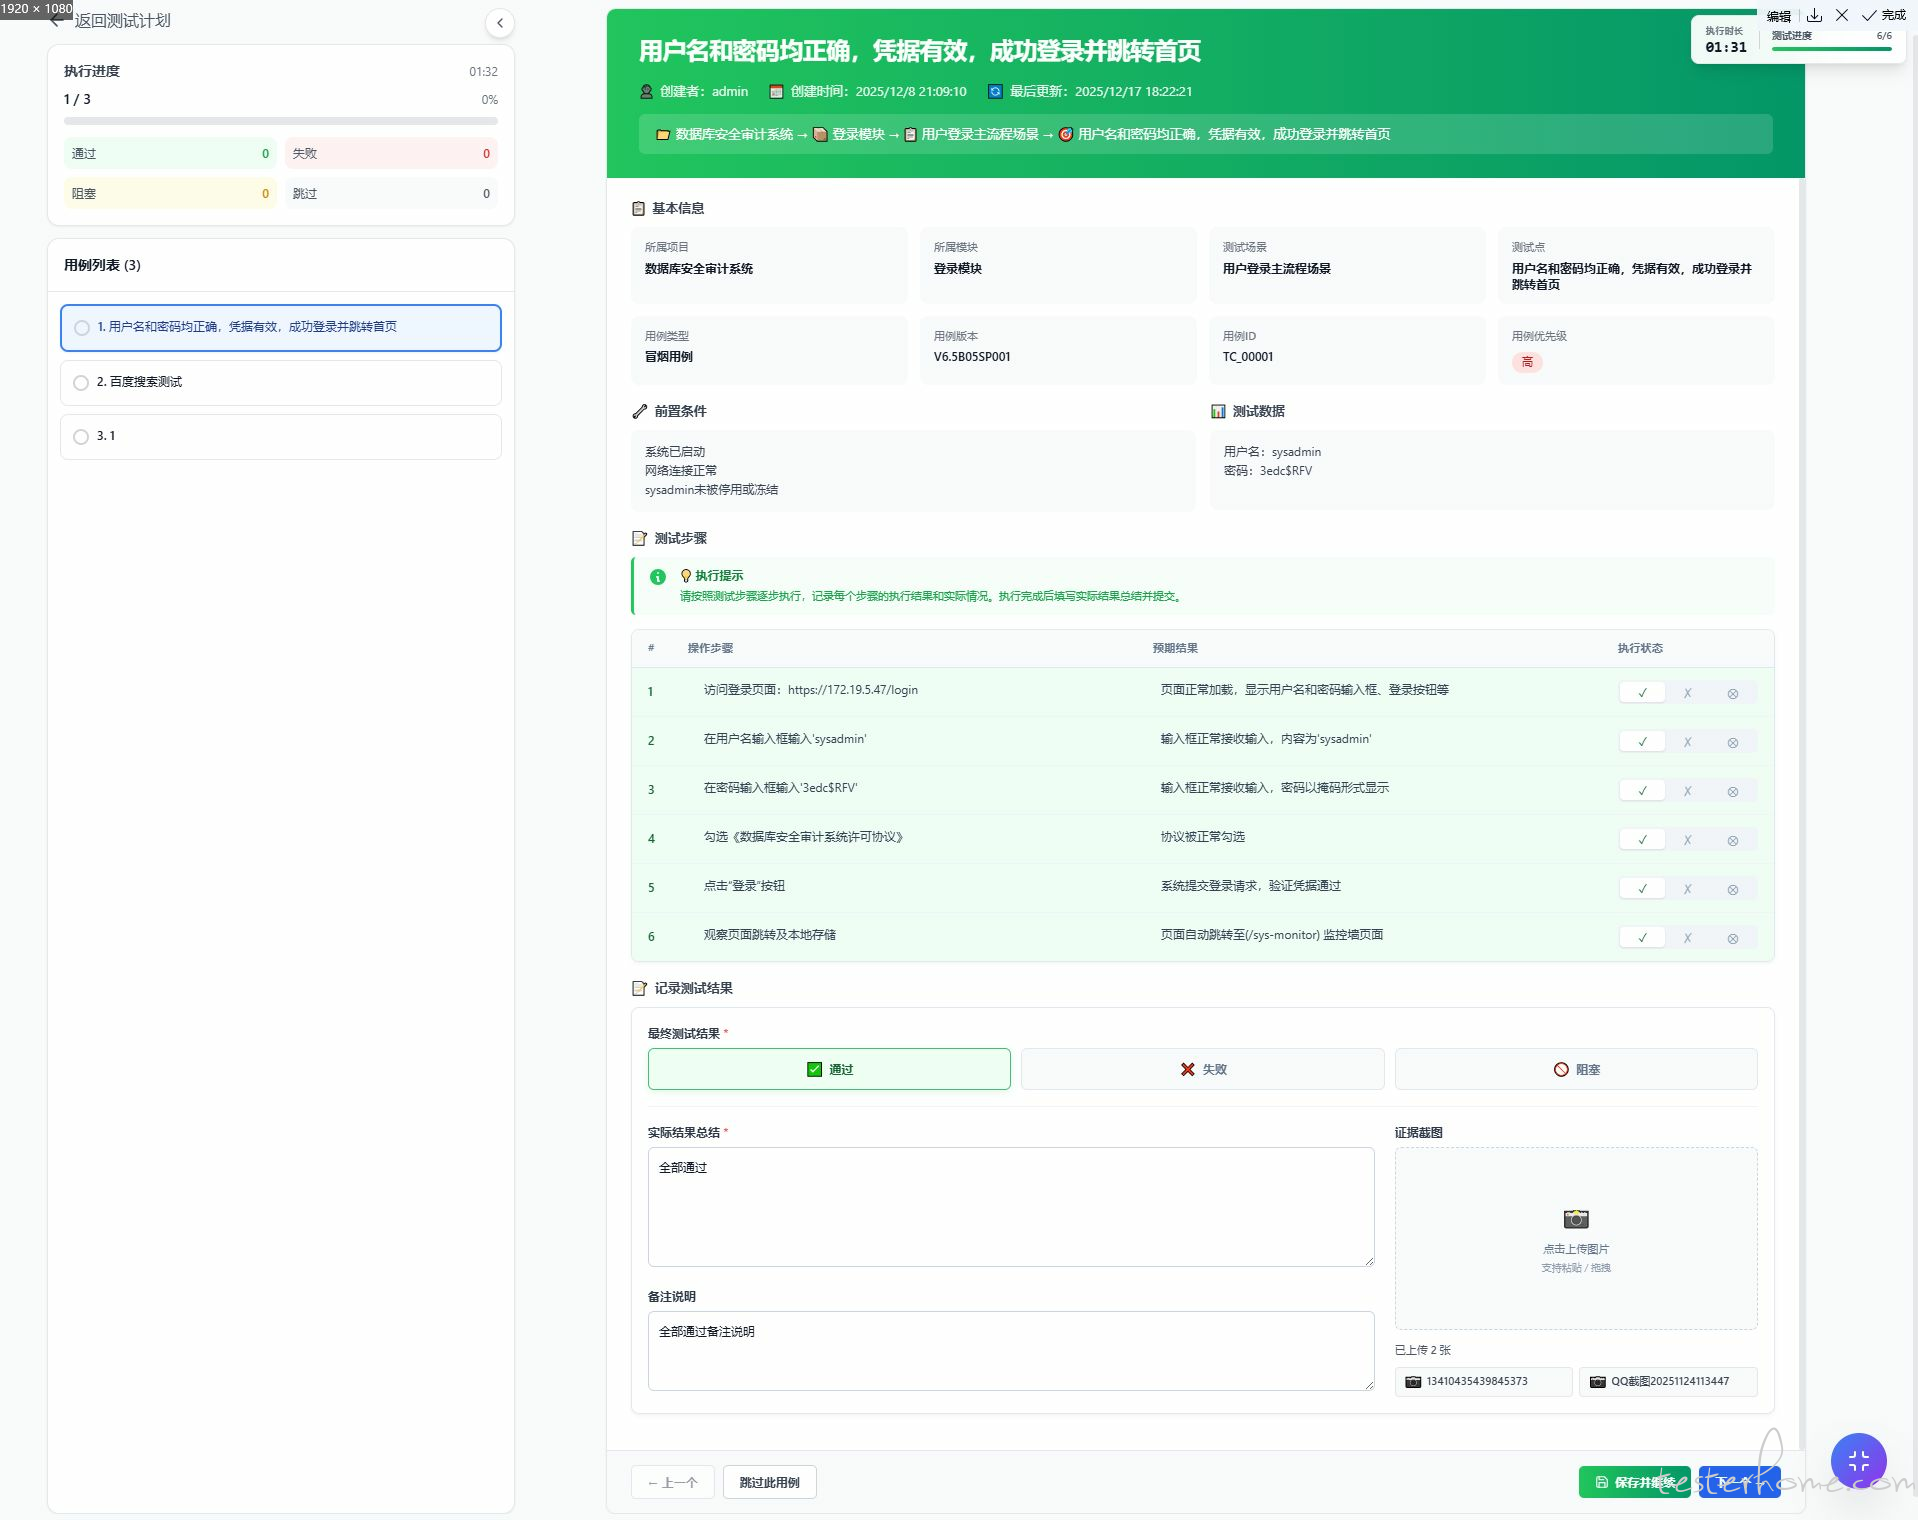
Task: Mark step 6 as blocked with circle-X
Action: click(1732, 938)
